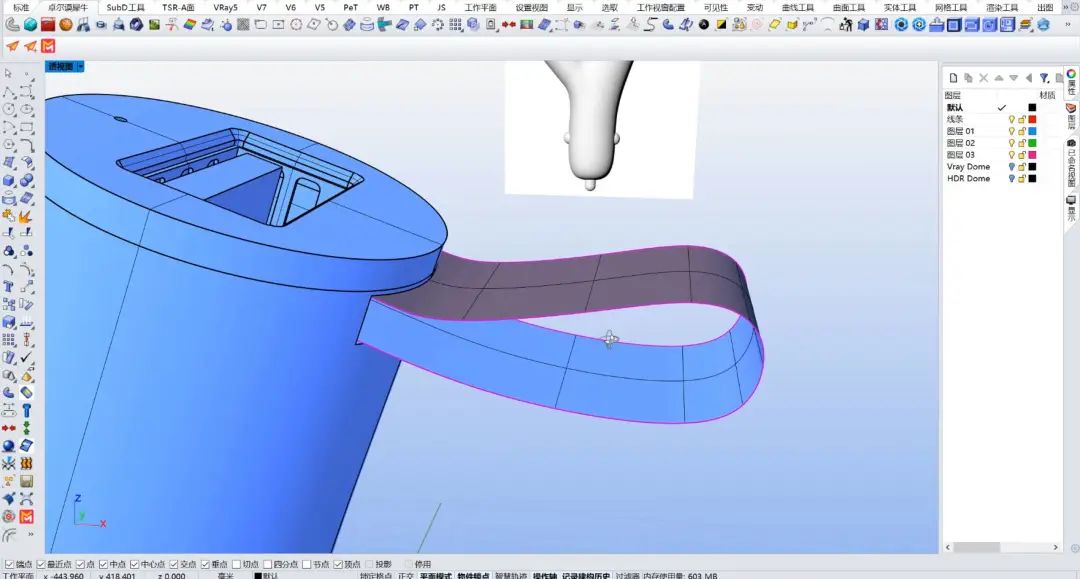The height and width of the screenshot is (579, 1080).
Task: Click the new layer icon in layers panel
Action: click(x=954, y=78)
